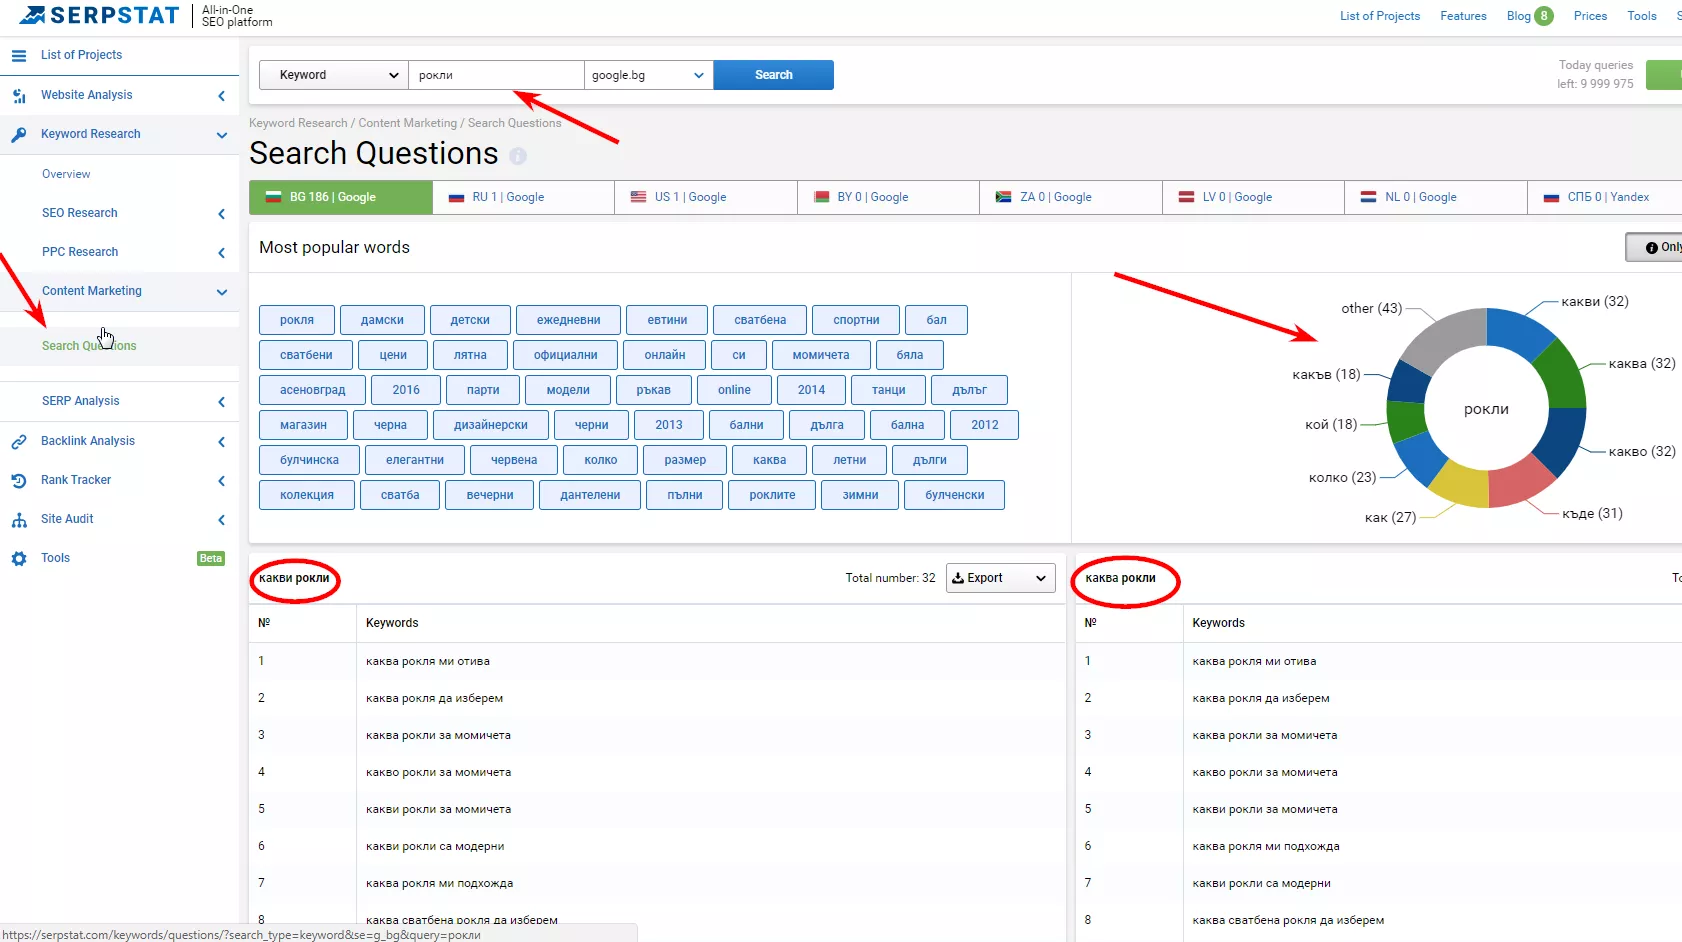The image size is (1682, 942).
Task: Collapse the Keyword Research chevron
Action: click(x=221, y=135)
